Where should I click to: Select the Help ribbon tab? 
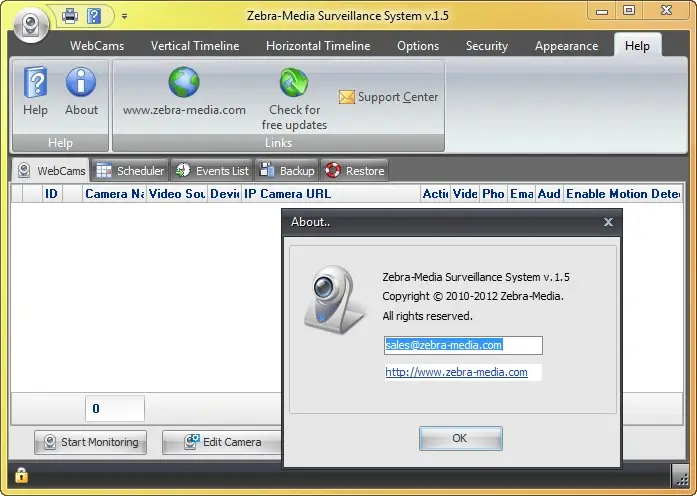click(x=637, y=45)
